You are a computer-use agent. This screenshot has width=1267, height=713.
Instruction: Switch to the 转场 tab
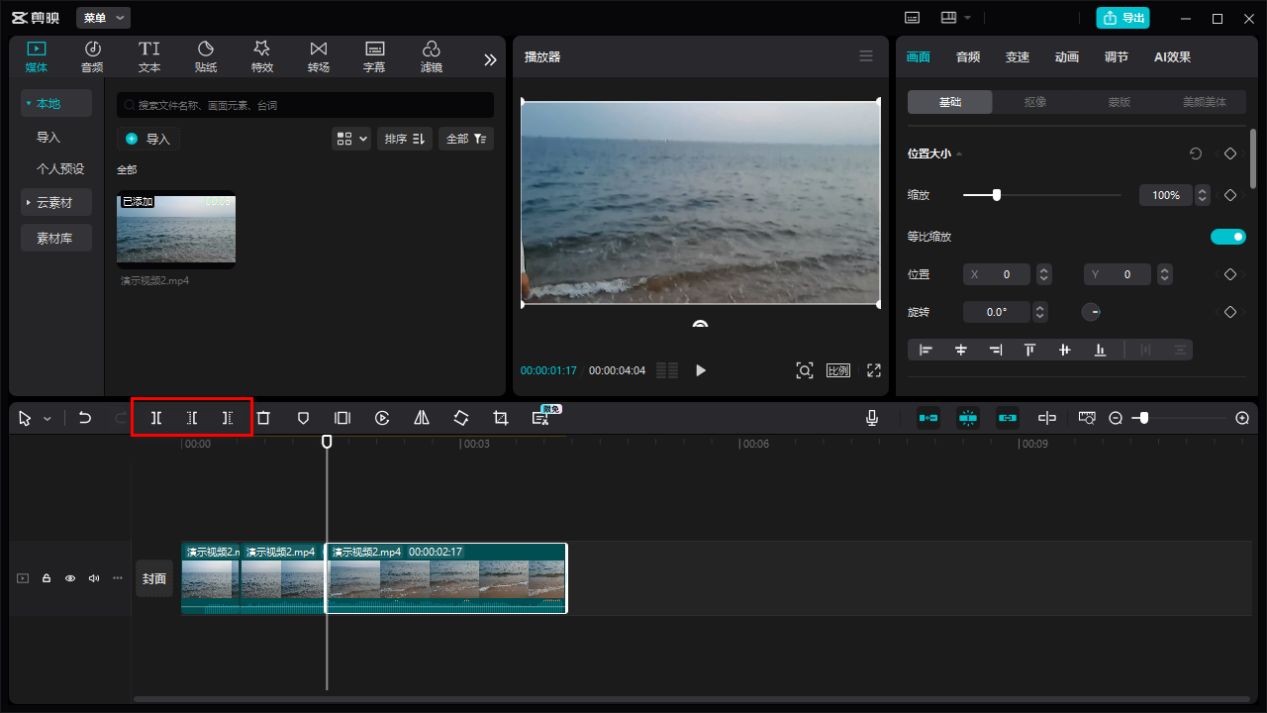(318, 57)
